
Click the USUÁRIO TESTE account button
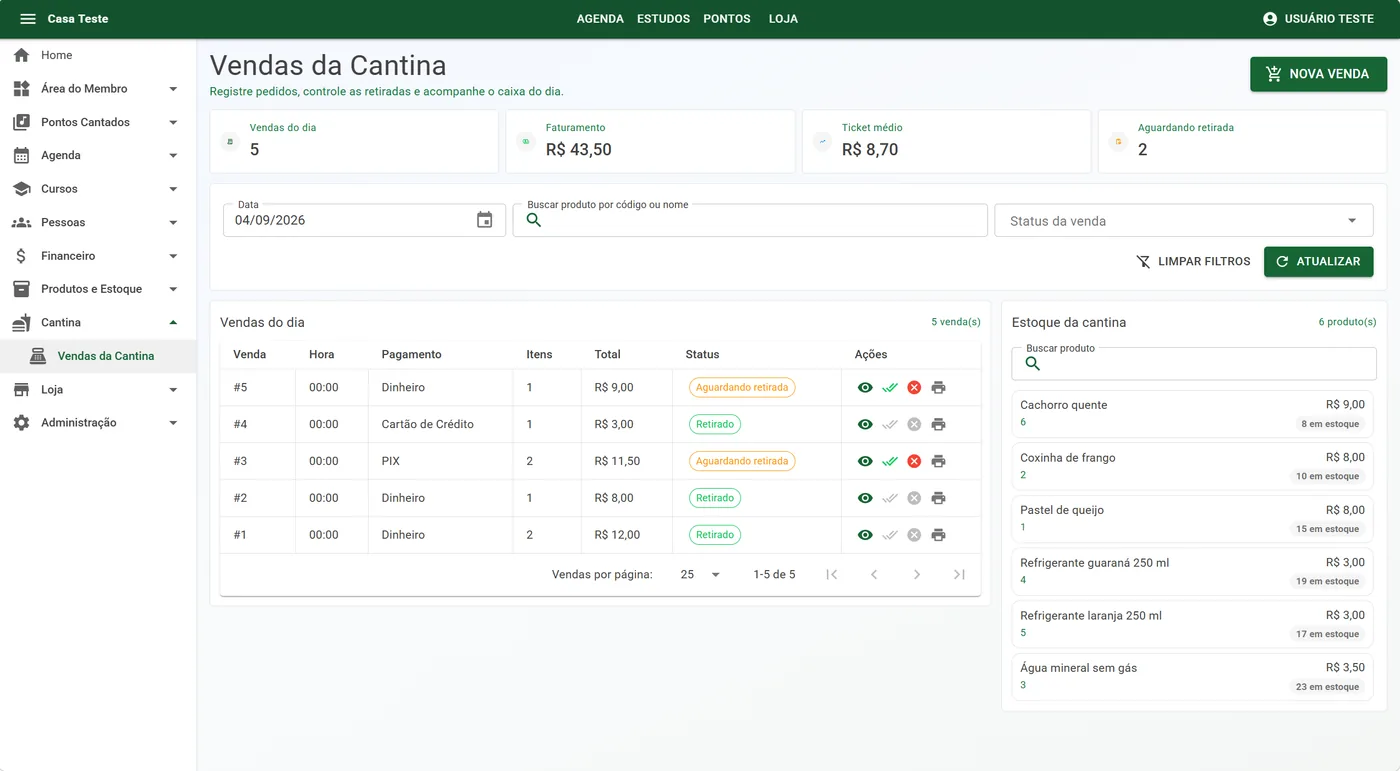(1318, 19)
